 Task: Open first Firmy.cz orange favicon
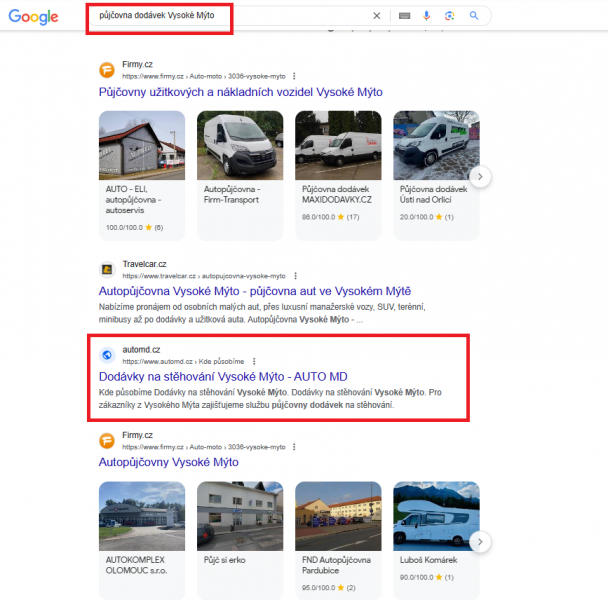pos(107,70)
